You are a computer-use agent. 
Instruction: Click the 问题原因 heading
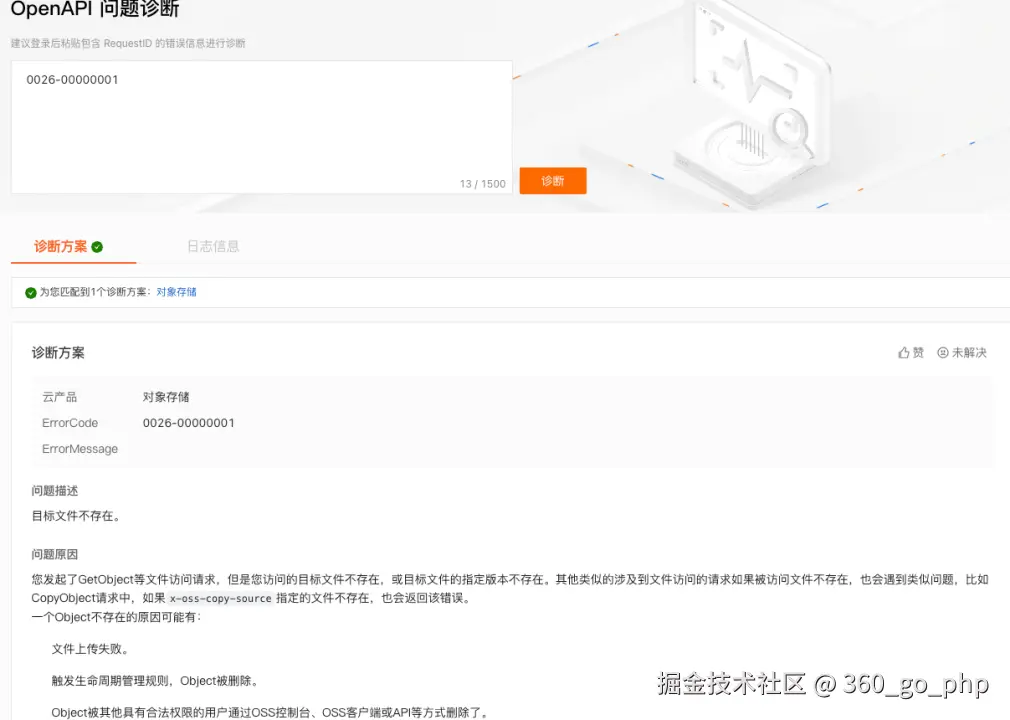click(55, 554)
